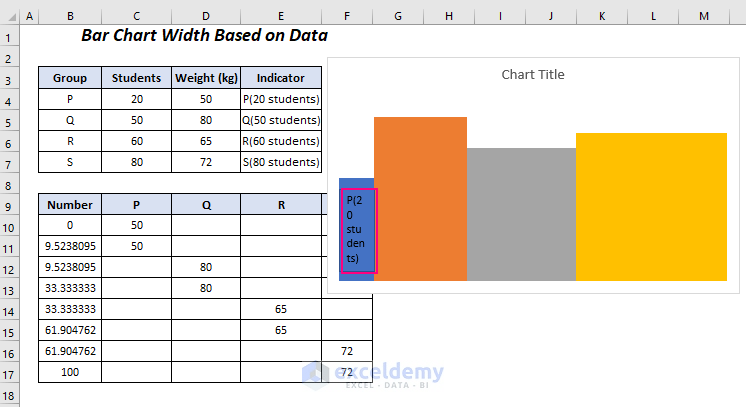Select row 1 header
This screenshot has width=746, height=407.
(9, 37)
